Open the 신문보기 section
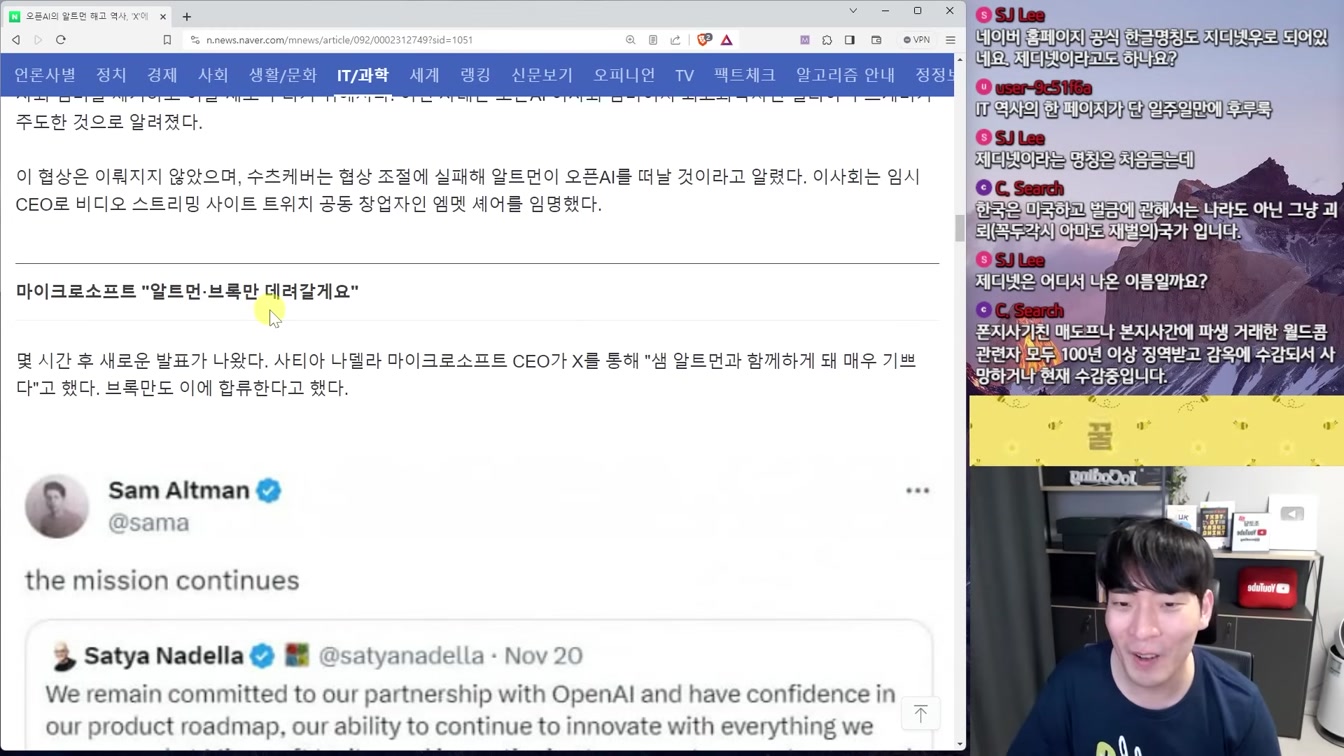 (x=542, y=75)
